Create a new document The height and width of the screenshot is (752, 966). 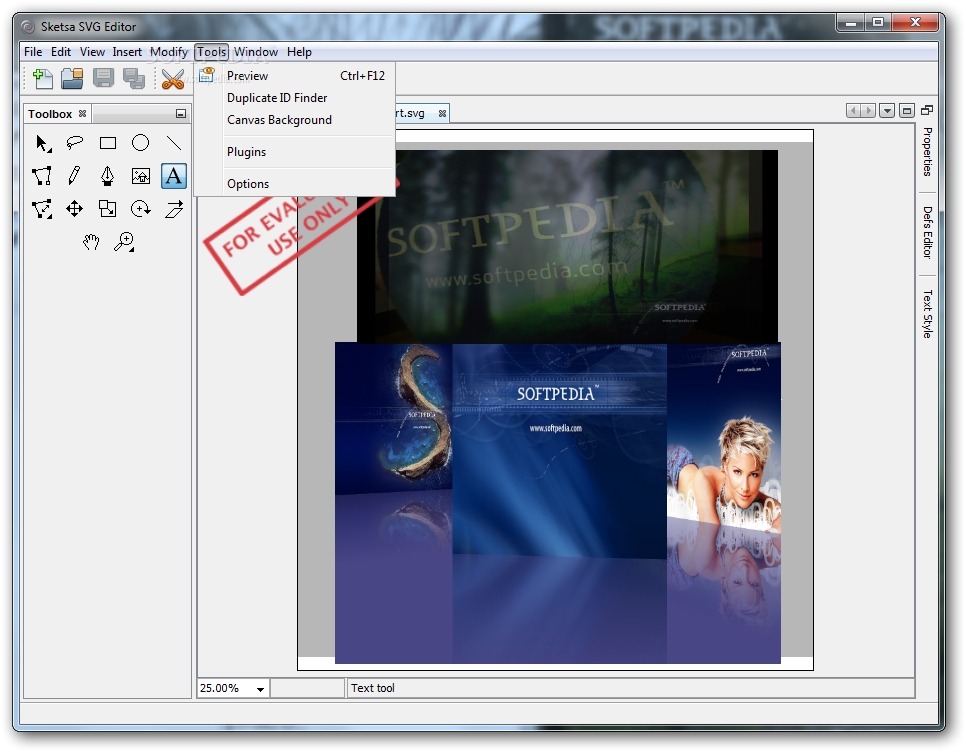[x=42, y=79]
